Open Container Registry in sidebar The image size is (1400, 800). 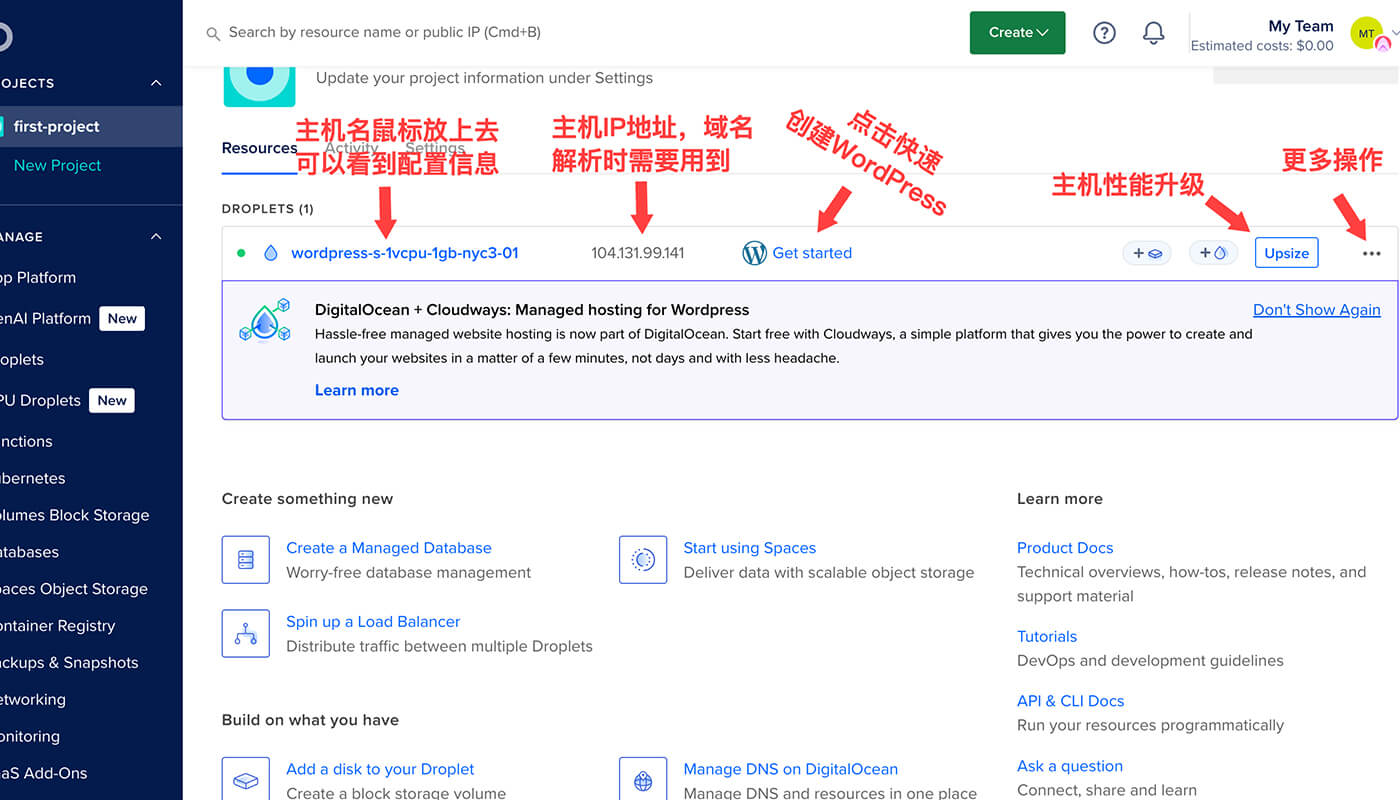click(57, 626)
